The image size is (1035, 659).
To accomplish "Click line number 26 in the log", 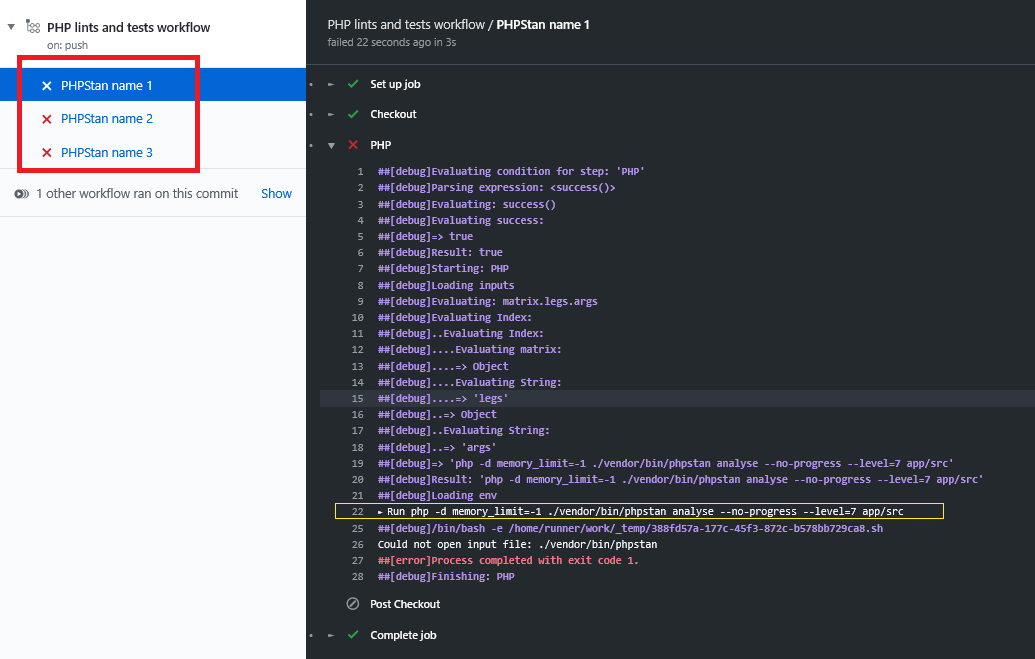I will point(358,543).
